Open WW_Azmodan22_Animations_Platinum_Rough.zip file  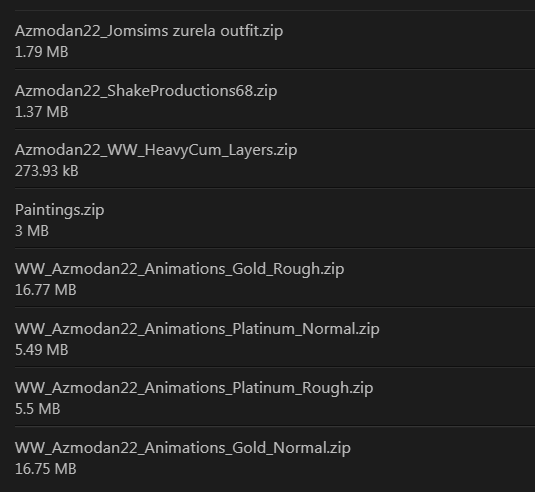click(194, 388)
